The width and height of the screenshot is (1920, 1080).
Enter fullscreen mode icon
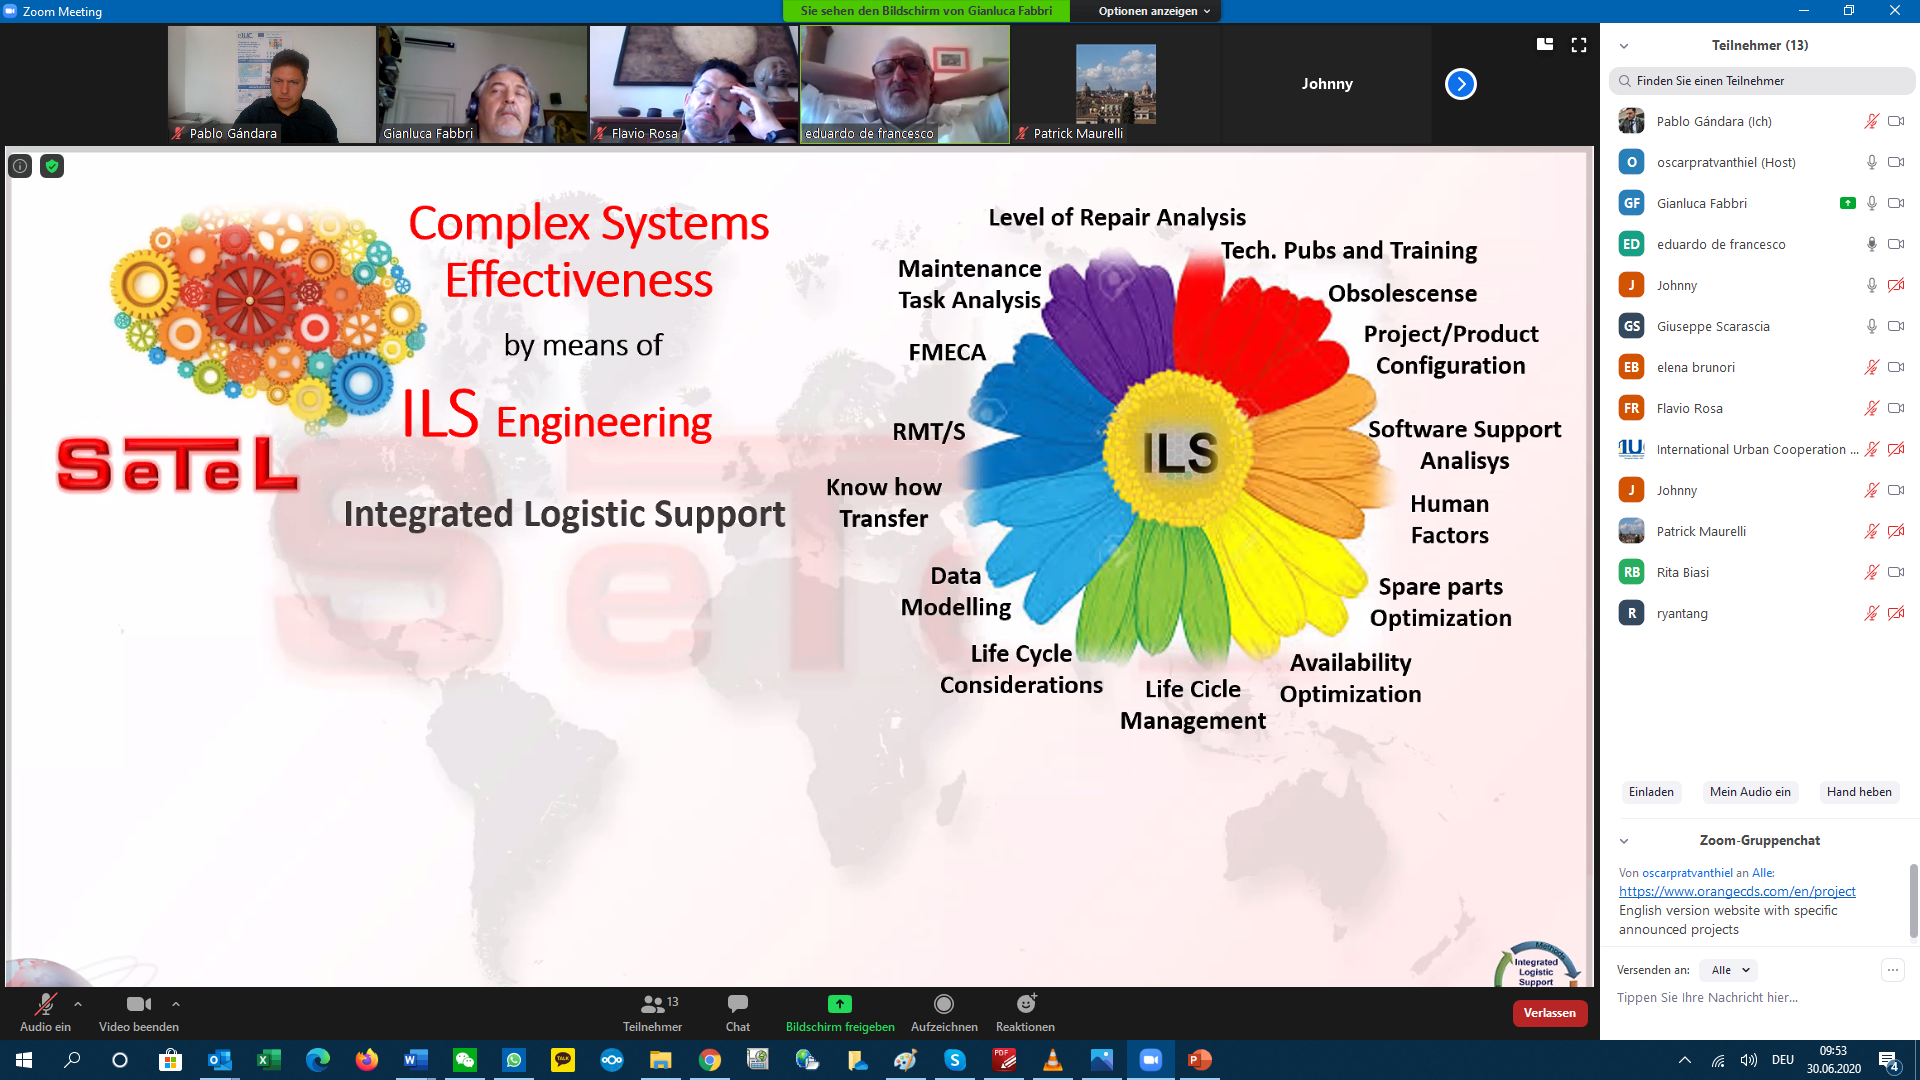[1579, 45]
